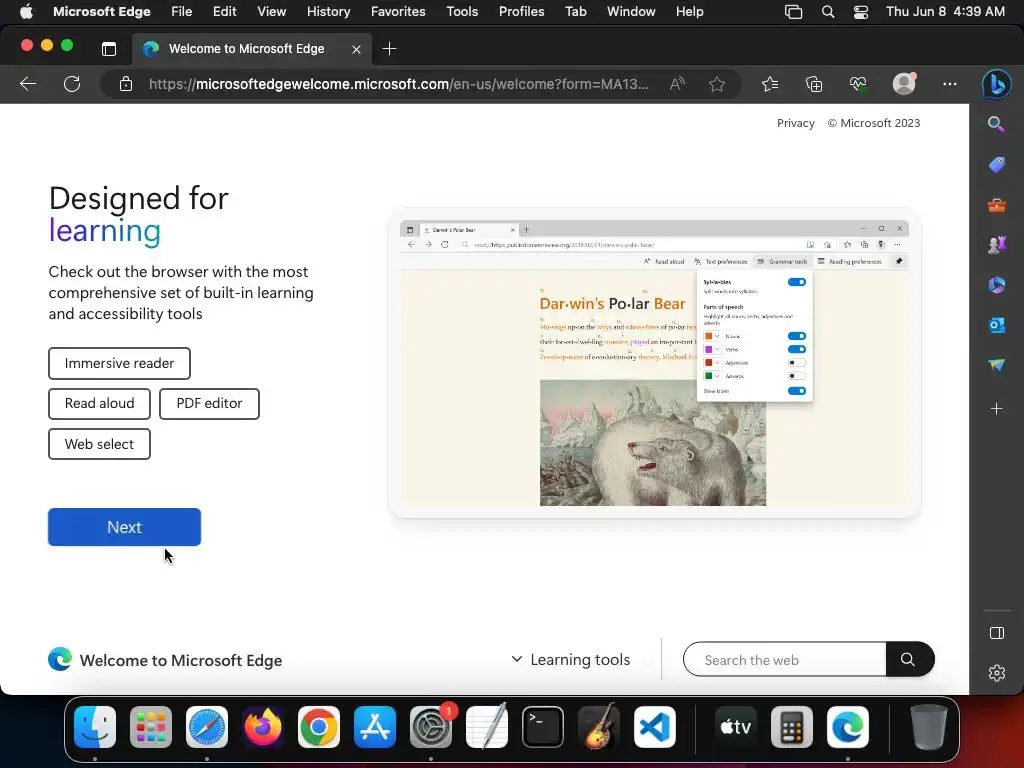Screen dimensions: 1024x768
Task: Reload the page with the refresh icon
Action: (x=72, y=84)
